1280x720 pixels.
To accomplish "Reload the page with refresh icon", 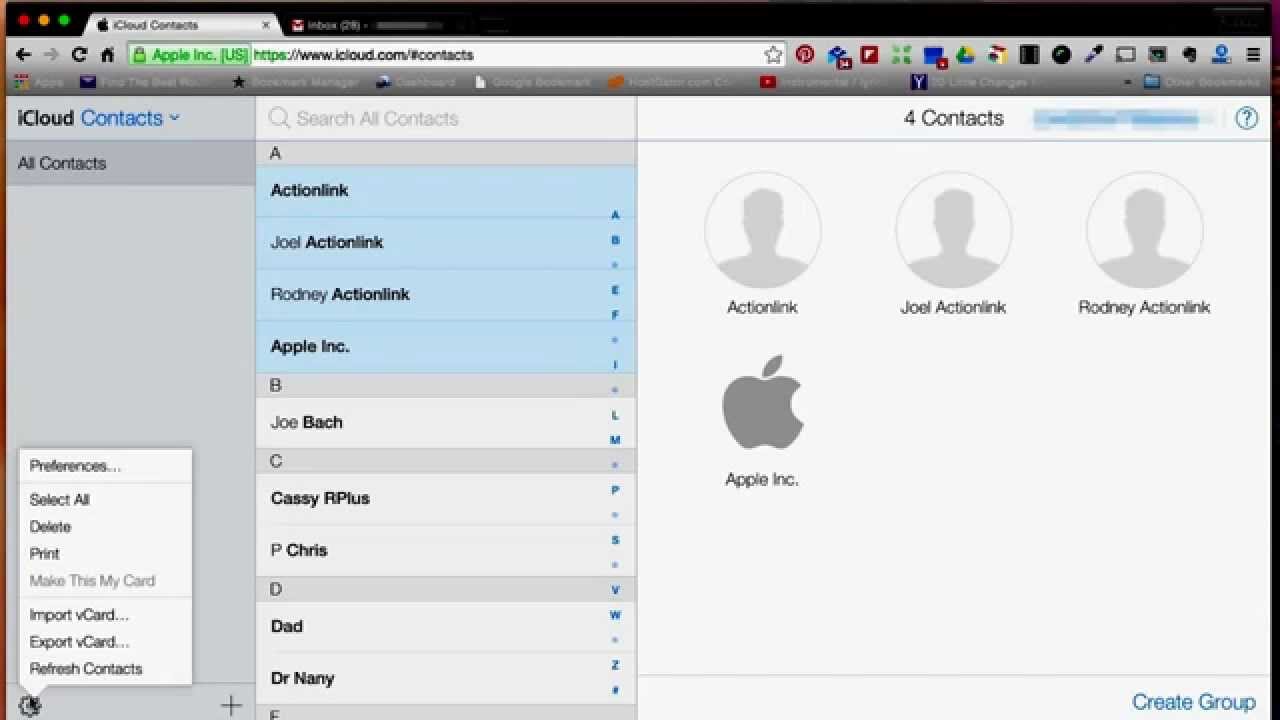I will click(79, 55).
